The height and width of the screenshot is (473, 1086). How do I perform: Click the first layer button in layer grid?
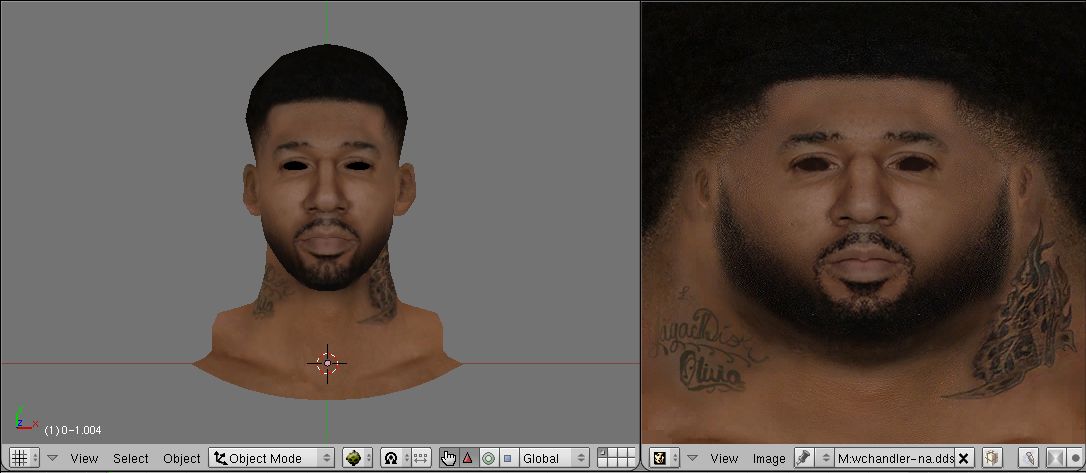pos(603,454)
